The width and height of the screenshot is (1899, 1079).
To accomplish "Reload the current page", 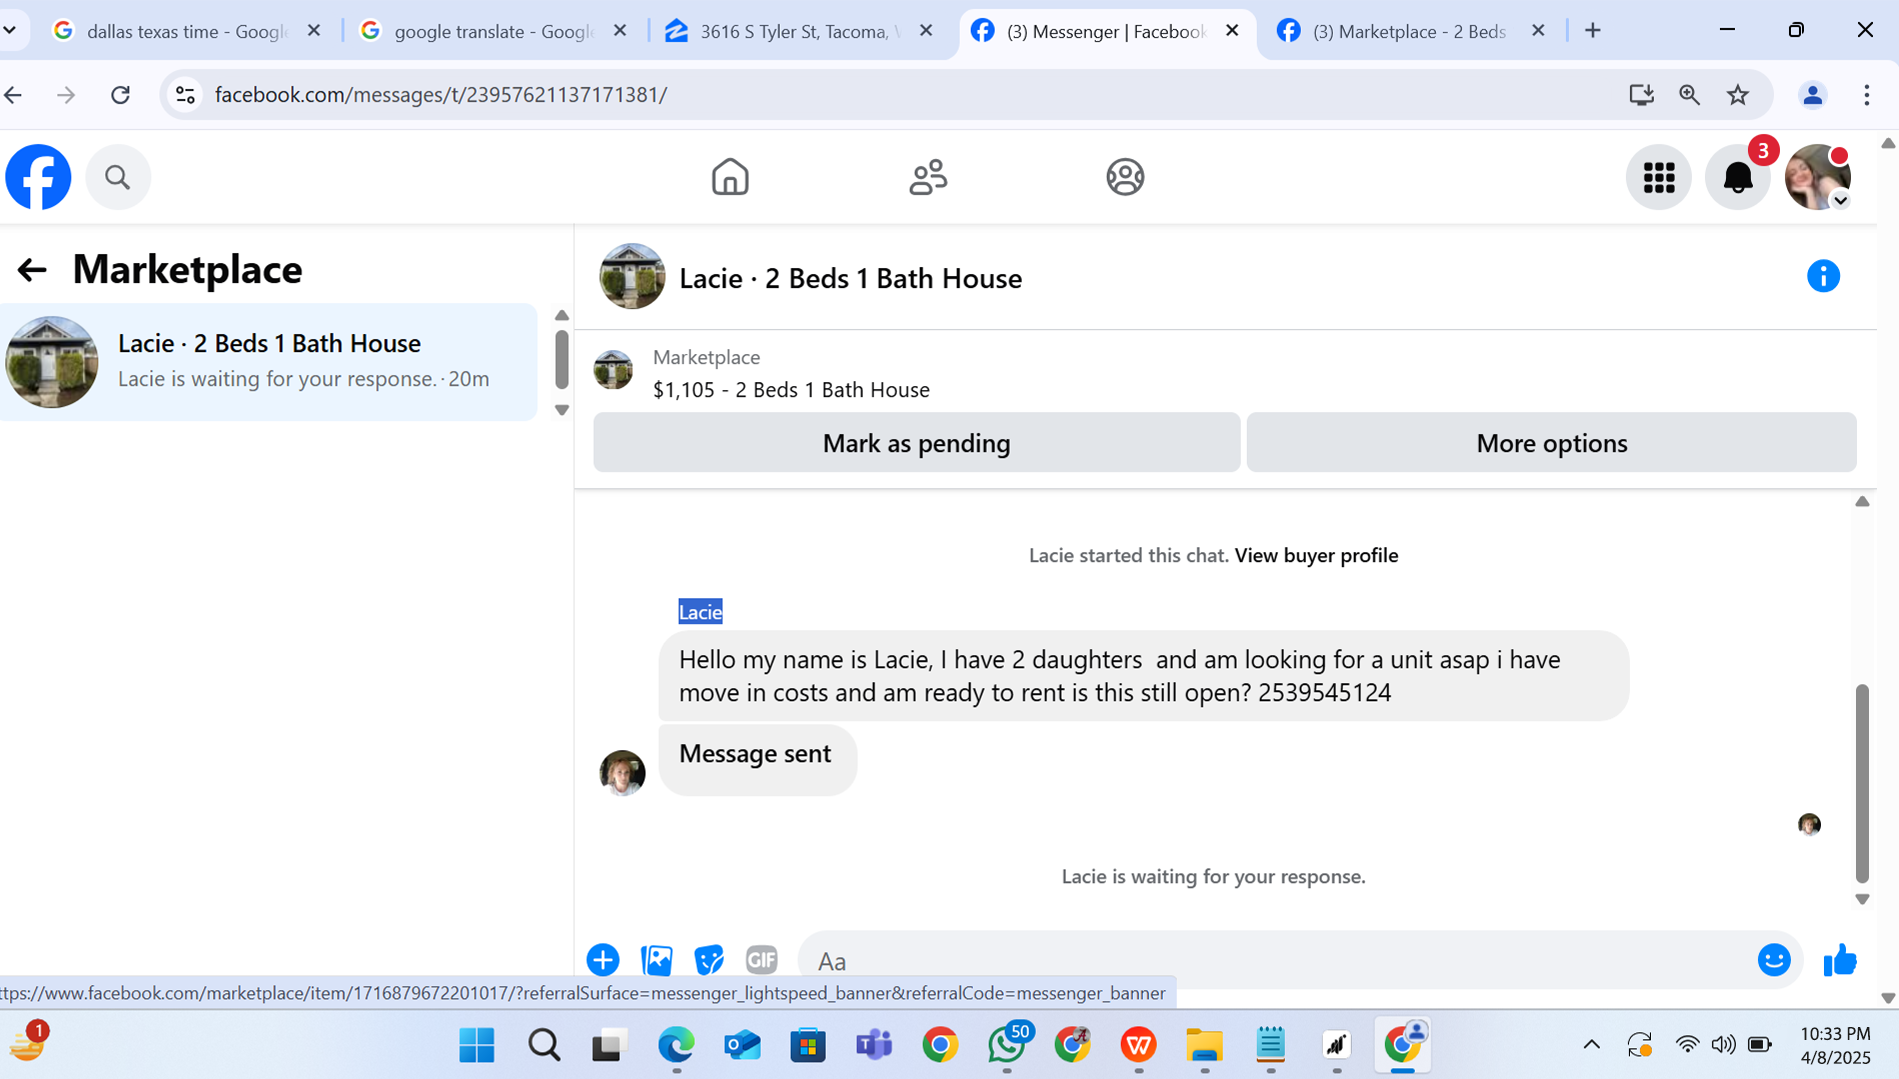I will pyautogui.click(x=120, y=95).
